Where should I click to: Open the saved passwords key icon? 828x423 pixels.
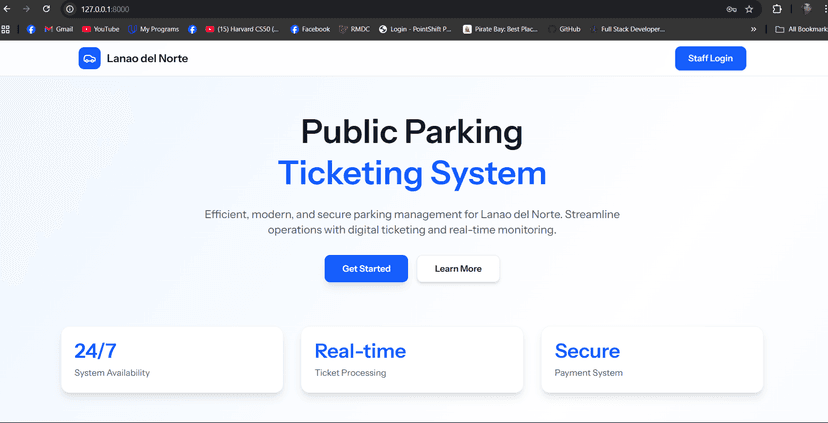click(731, 9)
